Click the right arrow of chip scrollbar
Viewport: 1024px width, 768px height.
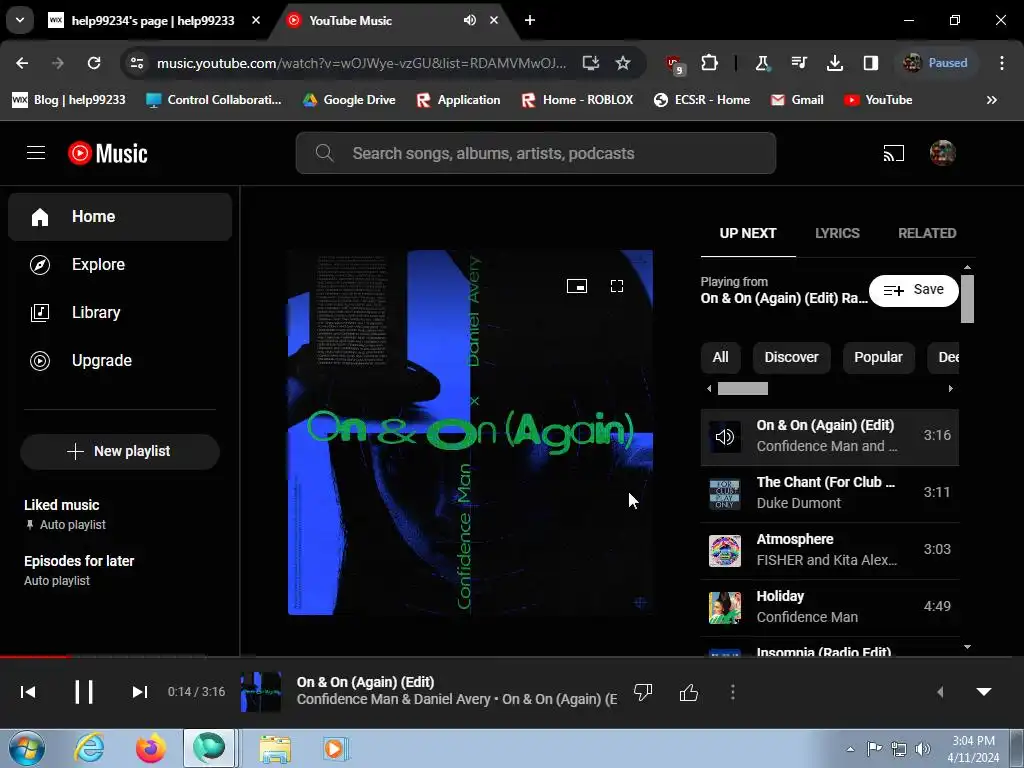click(950, 389)
